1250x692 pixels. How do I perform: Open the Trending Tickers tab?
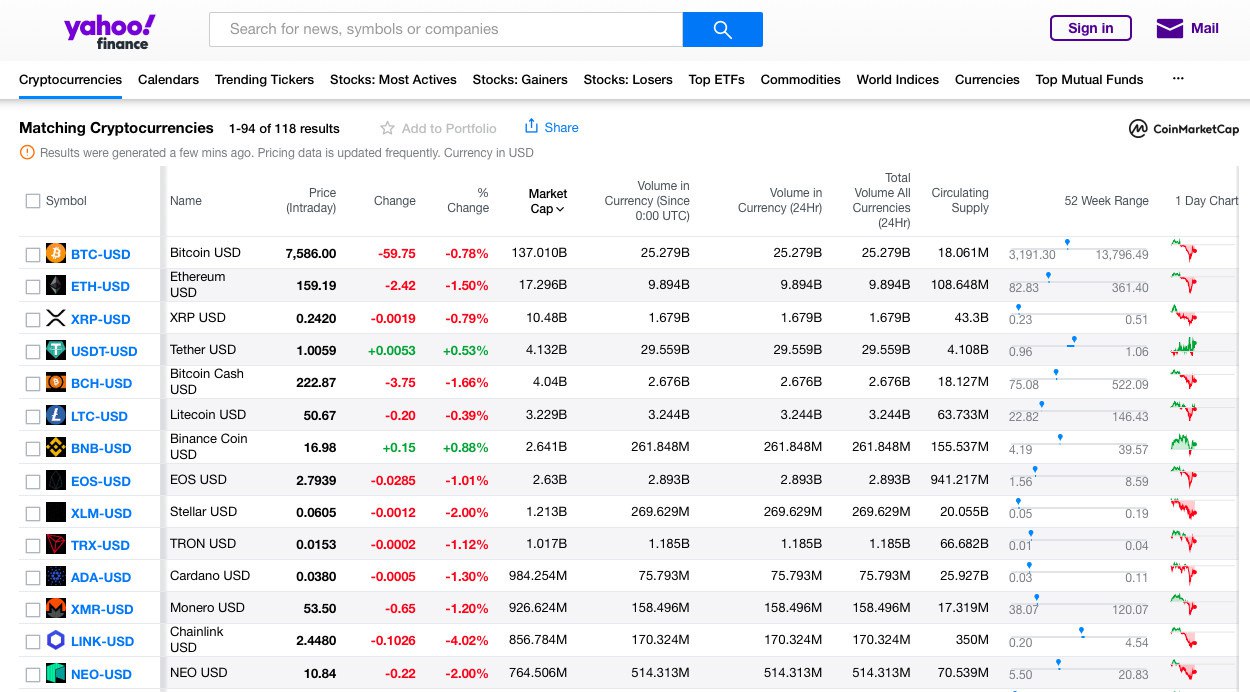264,79
